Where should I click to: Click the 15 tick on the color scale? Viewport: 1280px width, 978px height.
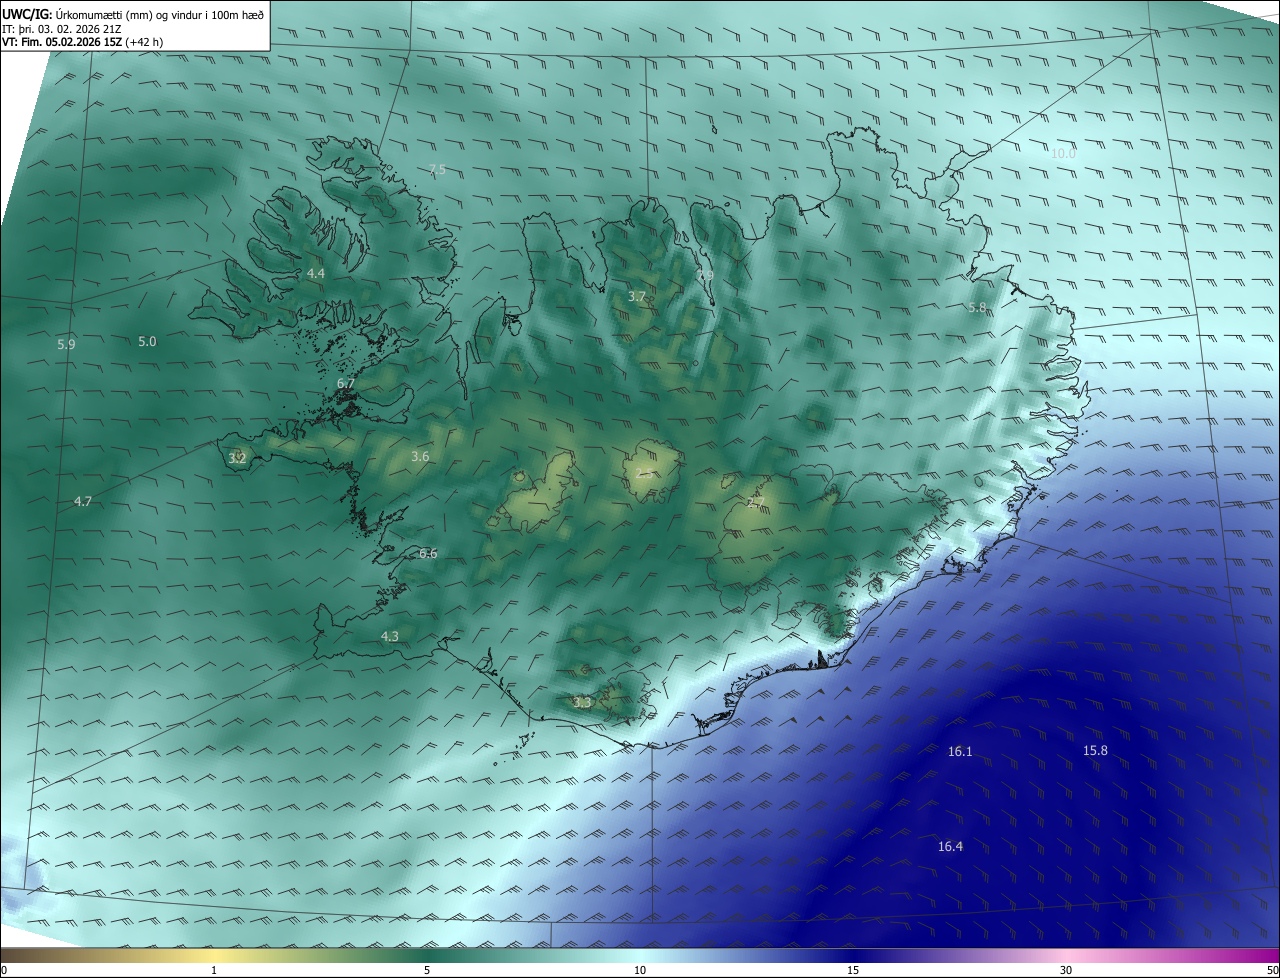pos(853,970)
